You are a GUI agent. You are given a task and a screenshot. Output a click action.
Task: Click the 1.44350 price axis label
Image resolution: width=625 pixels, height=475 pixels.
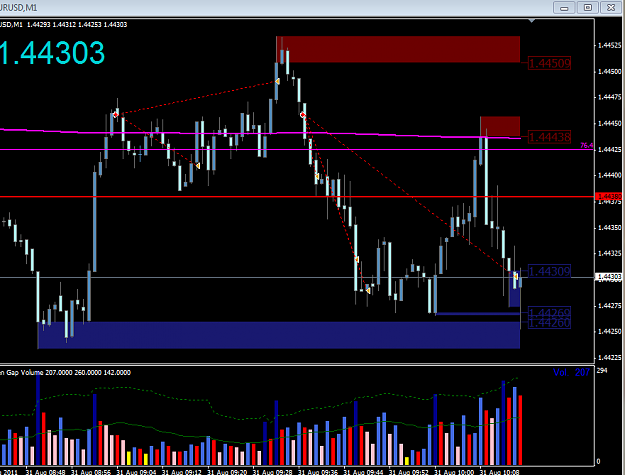(609, 228)
